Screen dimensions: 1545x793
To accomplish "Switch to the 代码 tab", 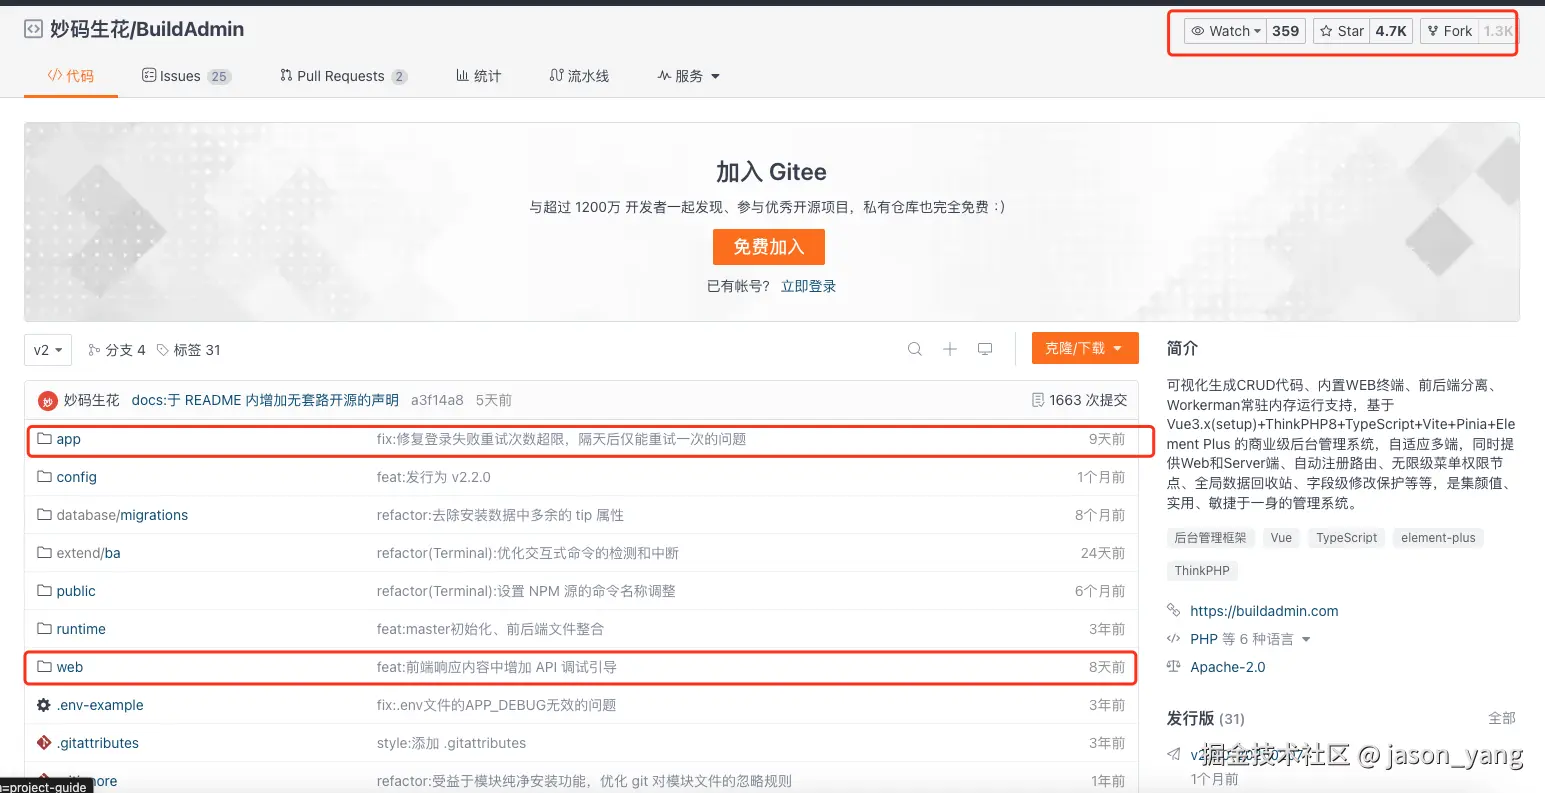I will (71, 76).
